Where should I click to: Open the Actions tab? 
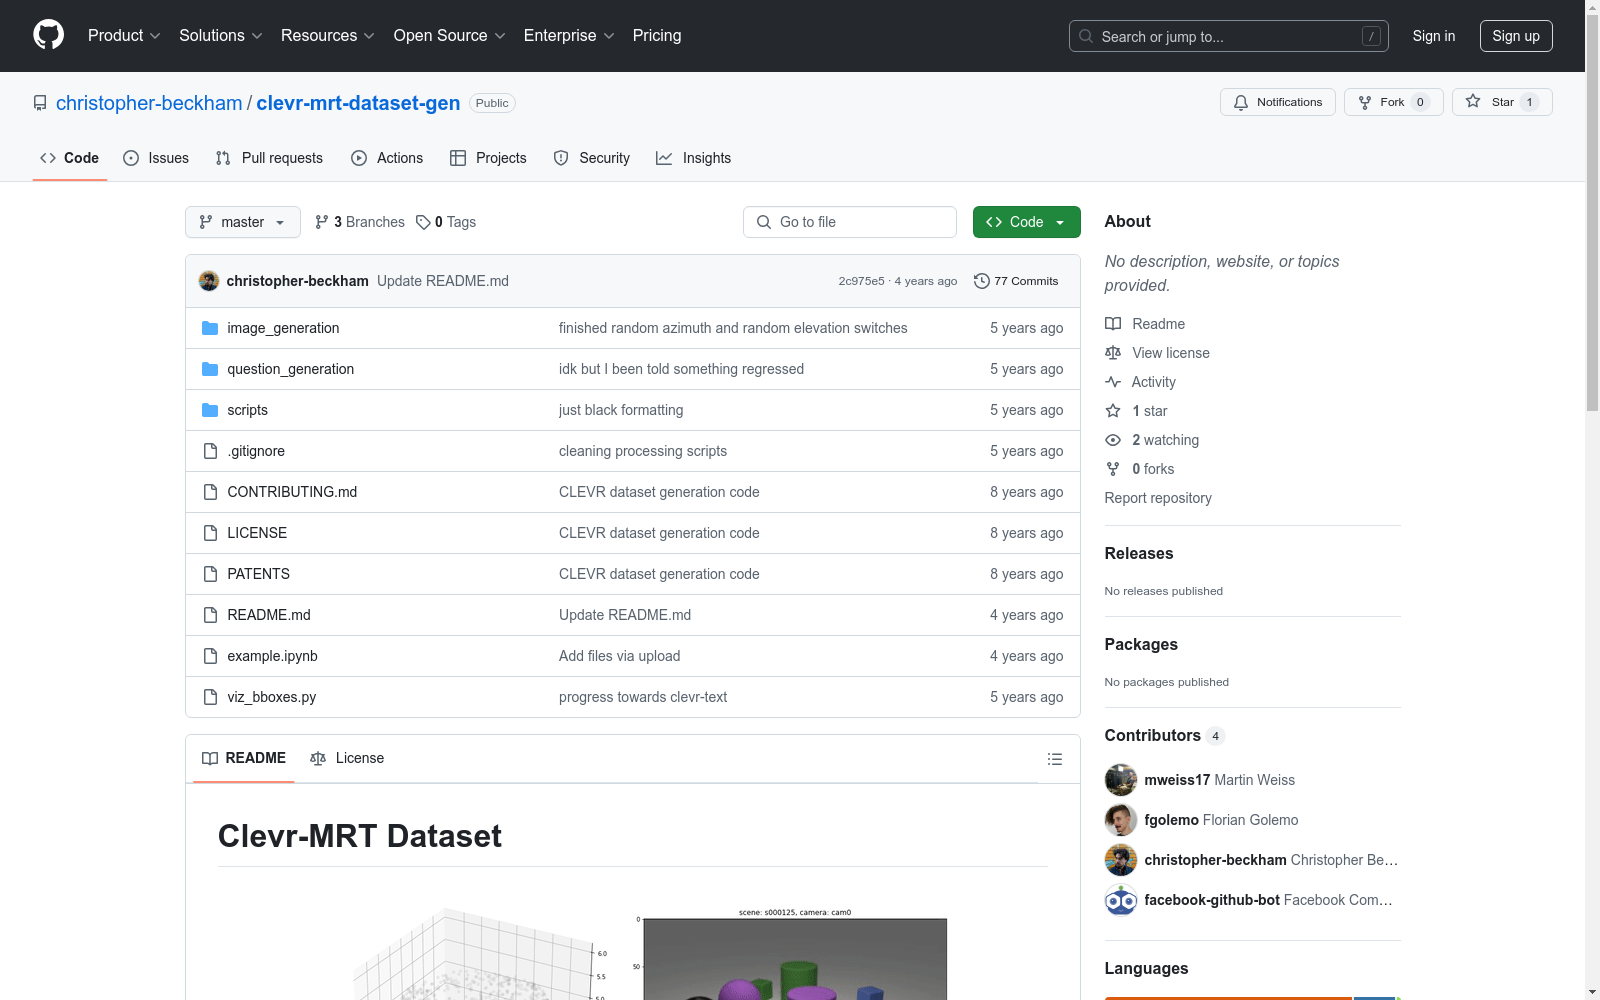click(387, 158)
